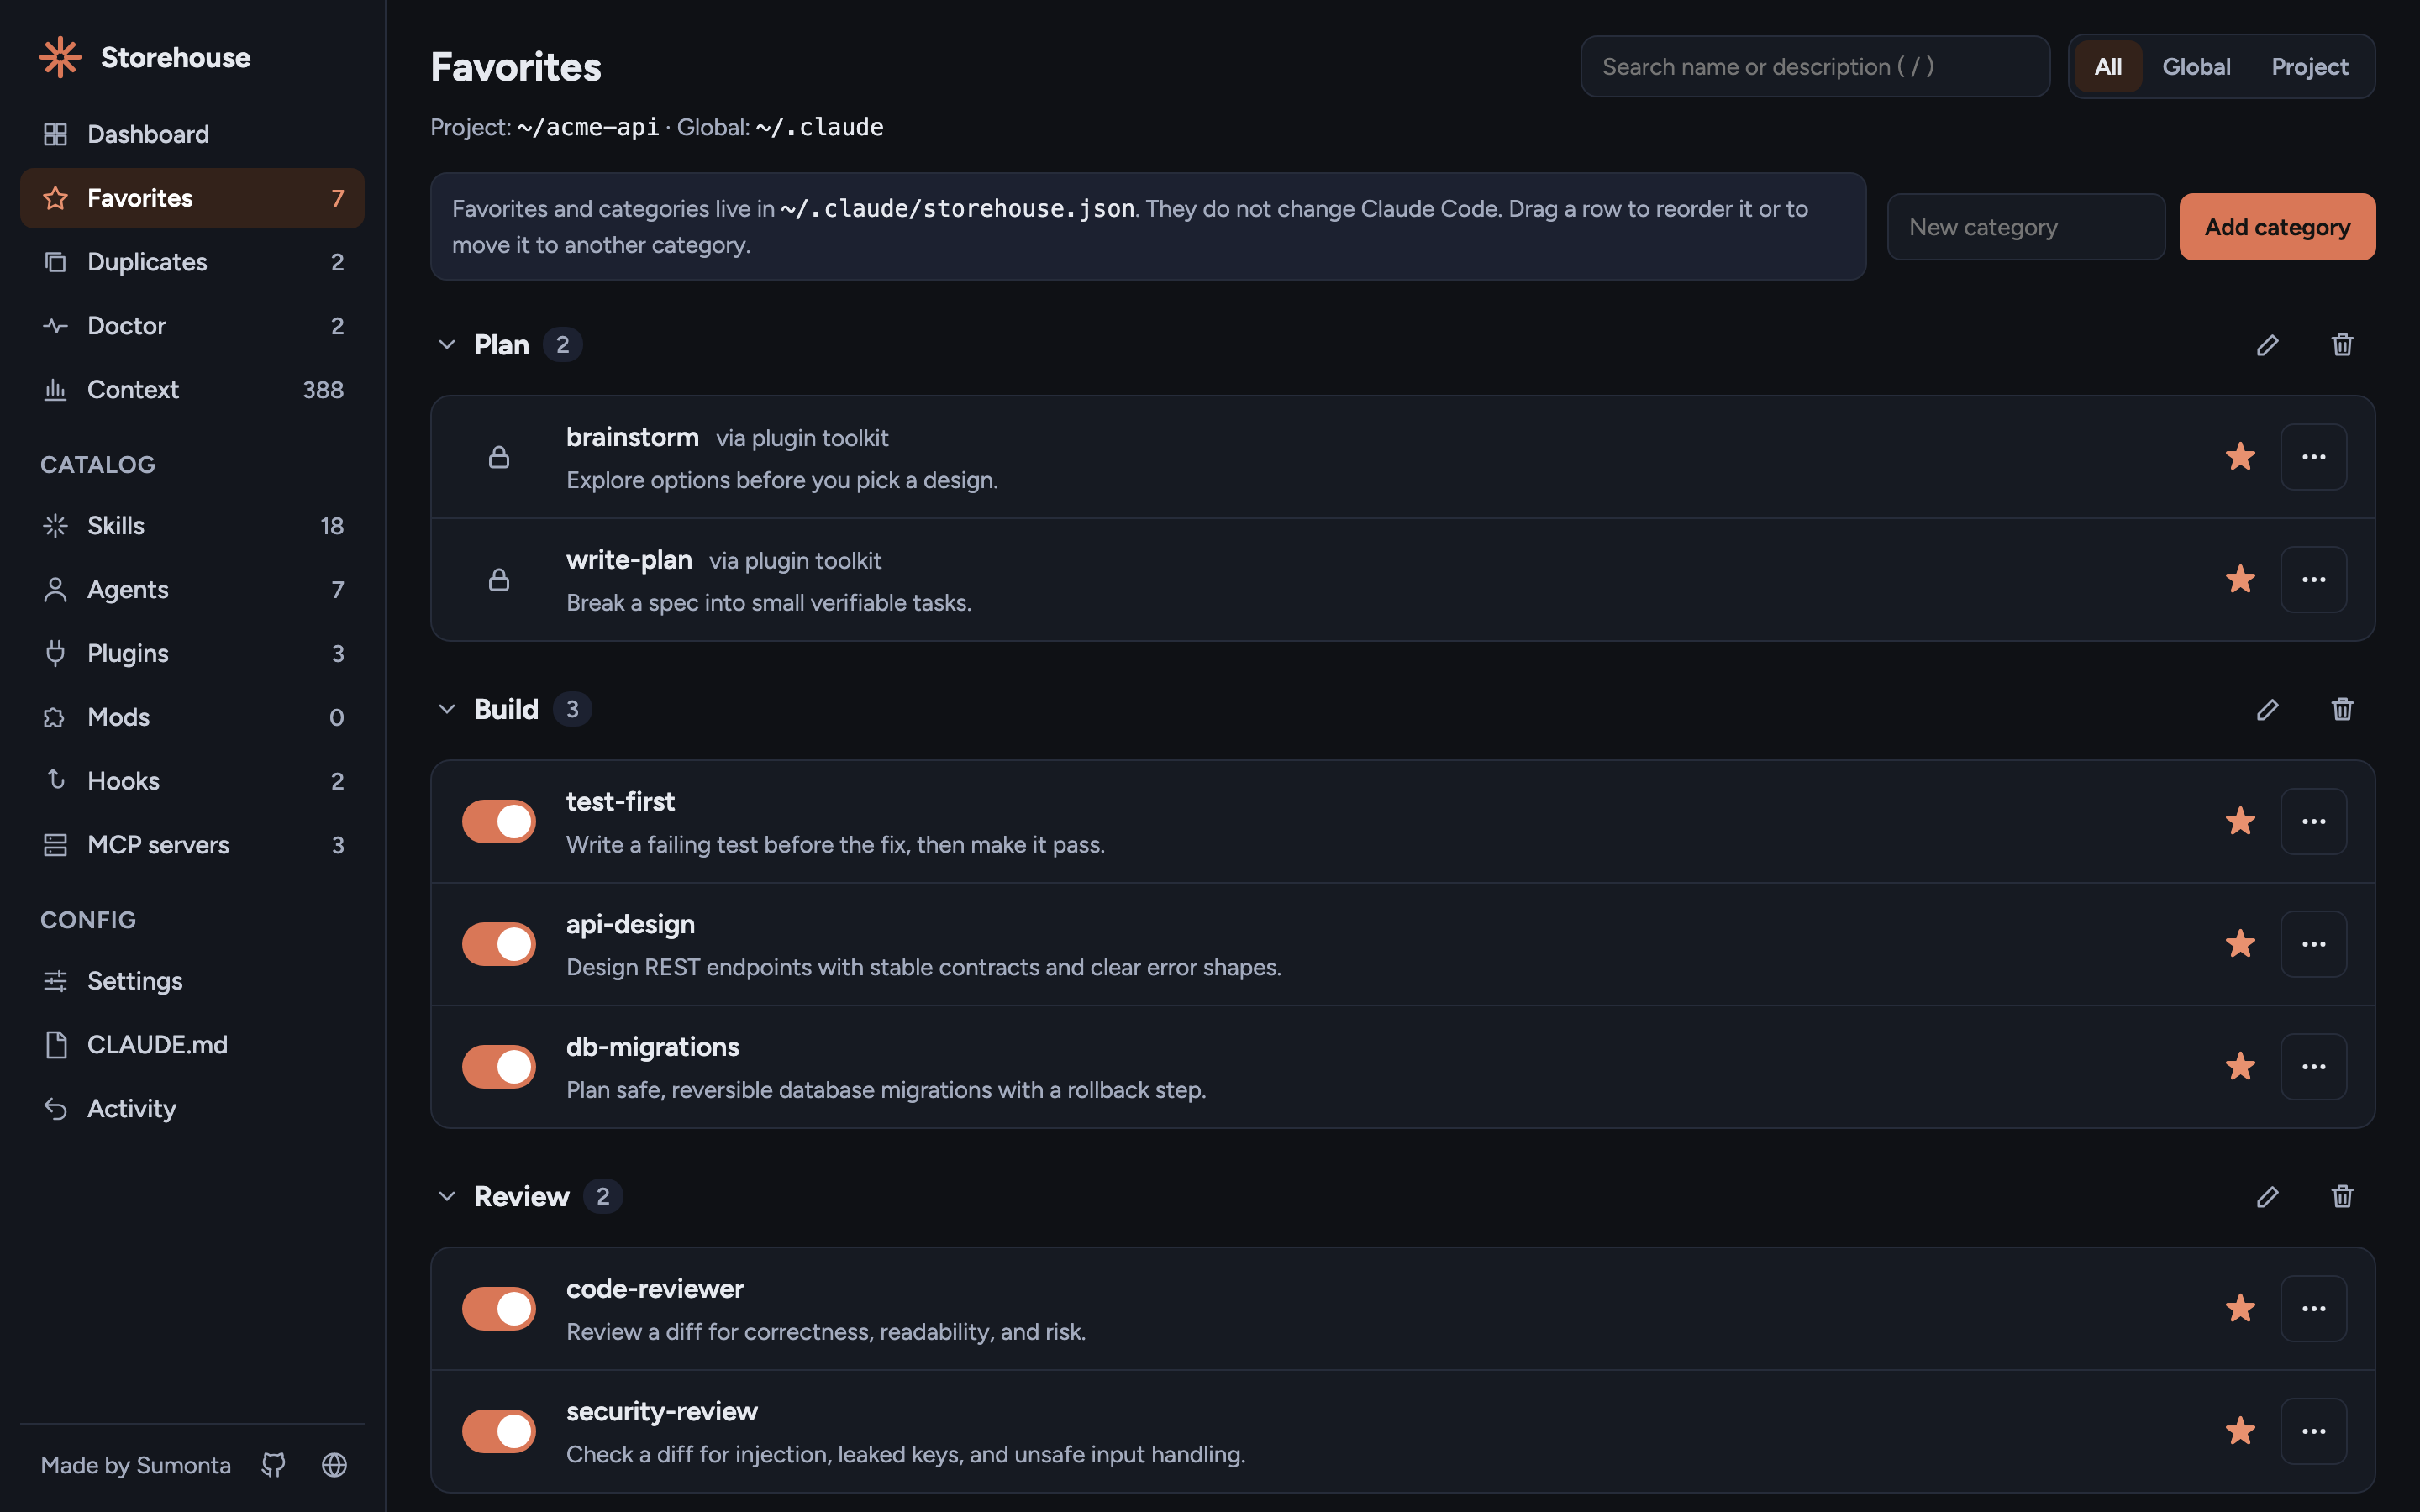
Task: Unstar the security-review entry
Action: [x=2240, y=1431]
